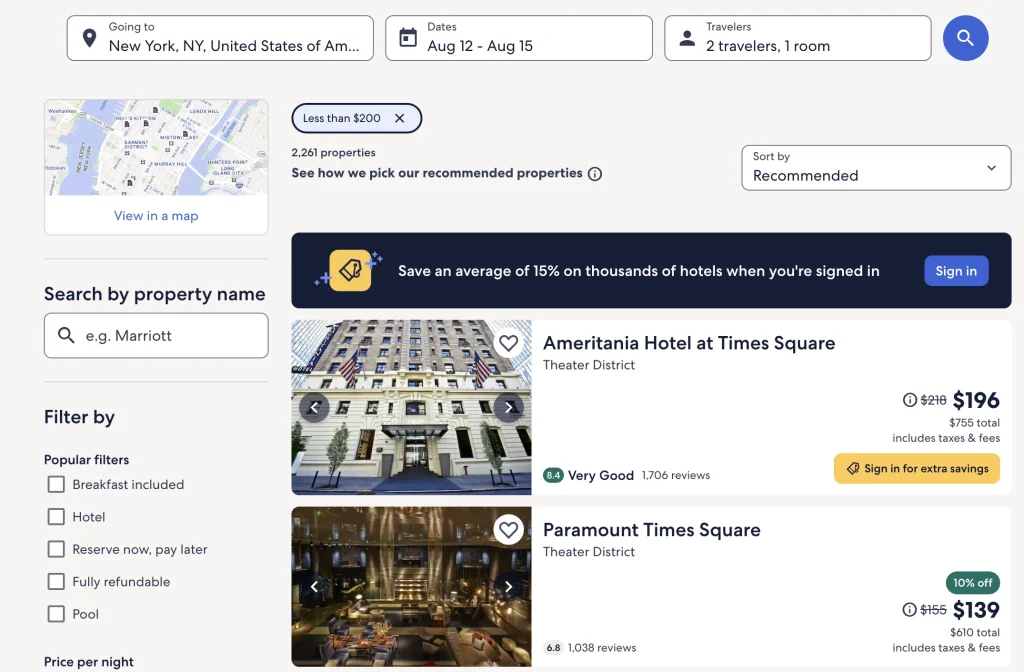Toggle Reserve now, pay later filter
The height and width of the screenshot is (672, 1024).
click(56, 549)
